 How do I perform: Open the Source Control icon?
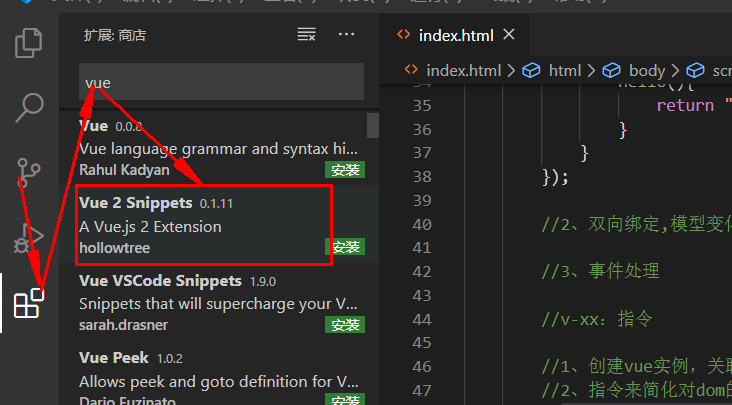click(x=29, y=173)
